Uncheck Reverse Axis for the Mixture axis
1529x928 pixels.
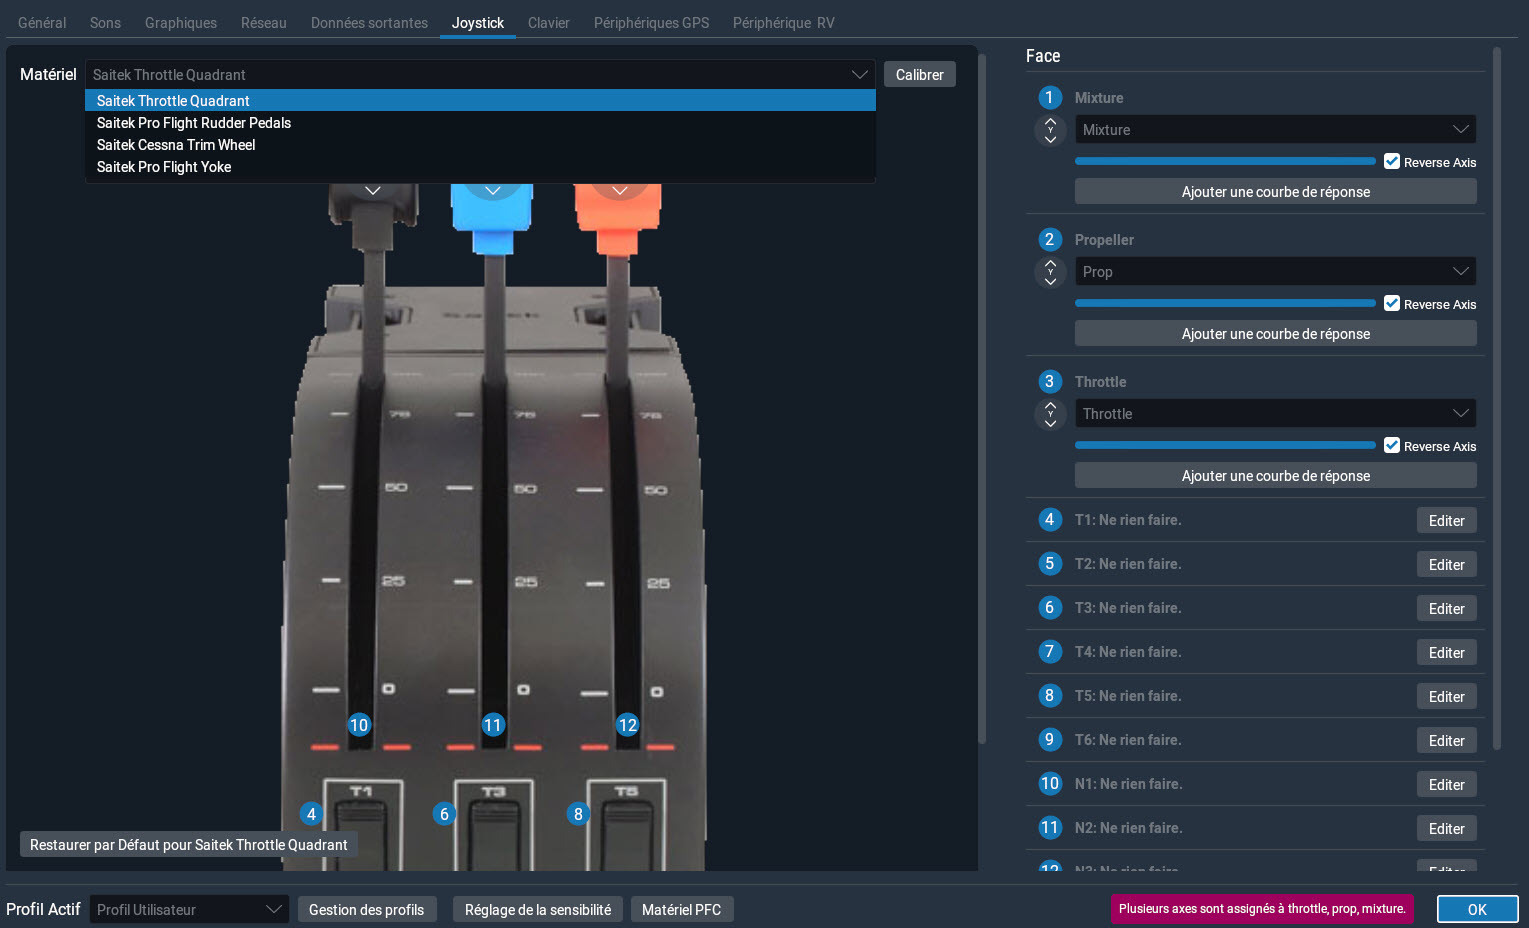[1392, 162]
